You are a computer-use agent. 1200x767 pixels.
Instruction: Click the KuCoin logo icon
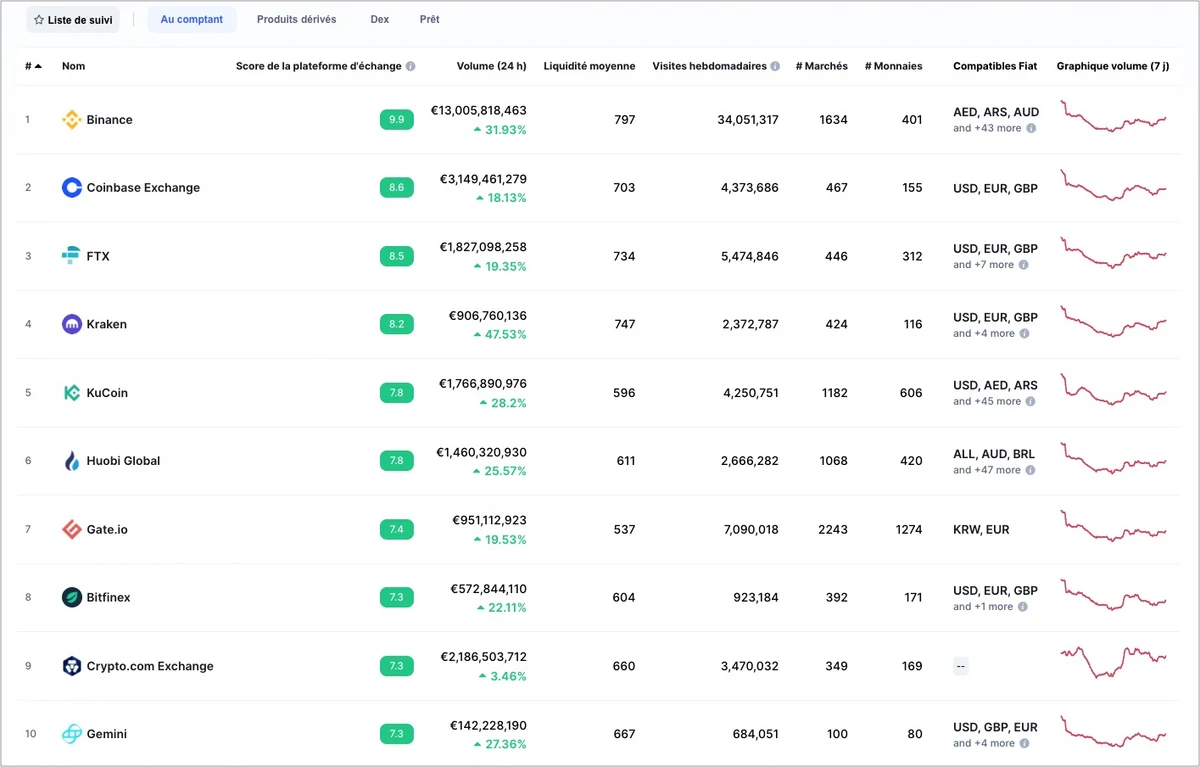(x=71, y=393)
